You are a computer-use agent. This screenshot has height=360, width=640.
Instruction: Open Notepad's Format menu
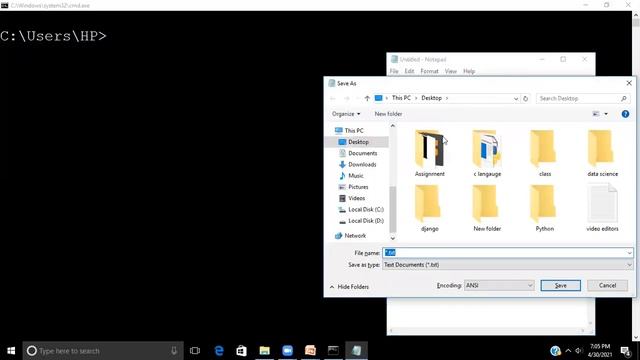(x=429, y=71)
